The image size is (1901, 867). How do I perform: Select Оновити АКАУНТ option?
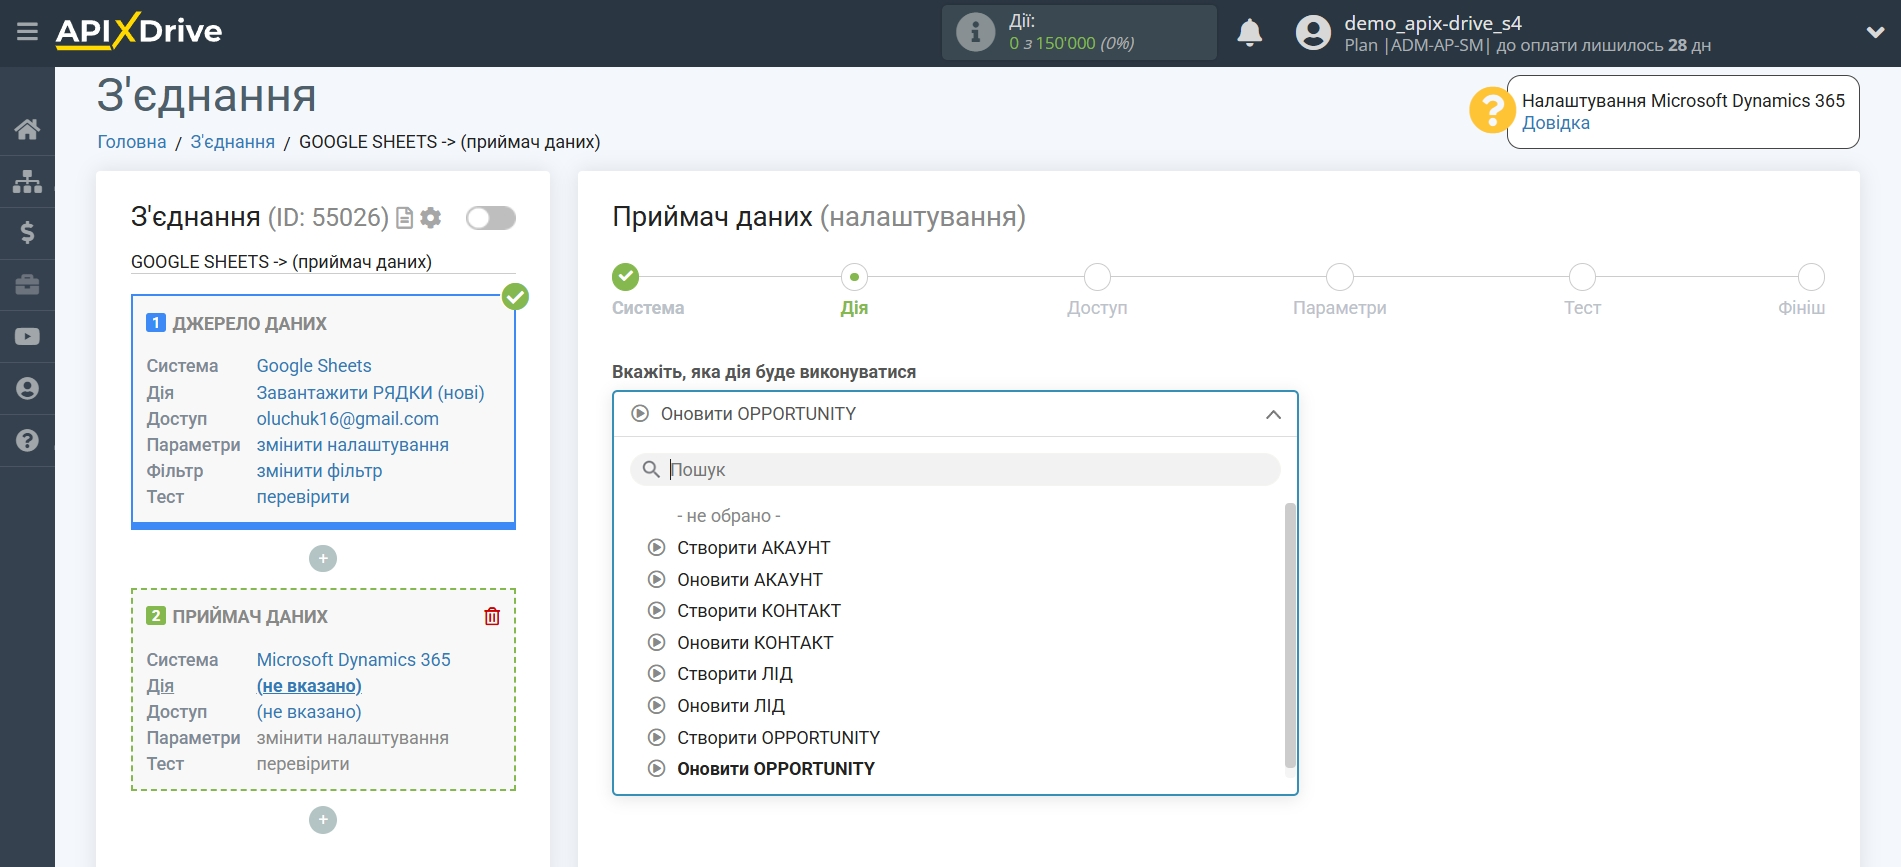coord(750,580)
